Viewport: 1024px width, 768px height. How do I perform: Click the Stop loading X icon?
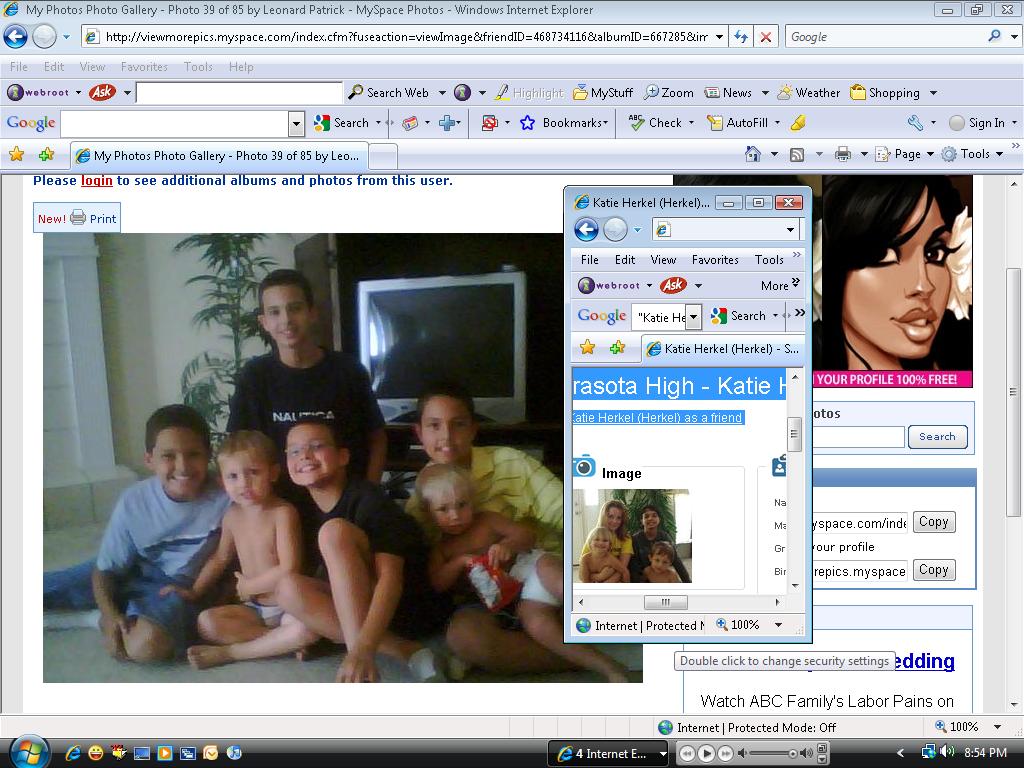coord(766,37)
